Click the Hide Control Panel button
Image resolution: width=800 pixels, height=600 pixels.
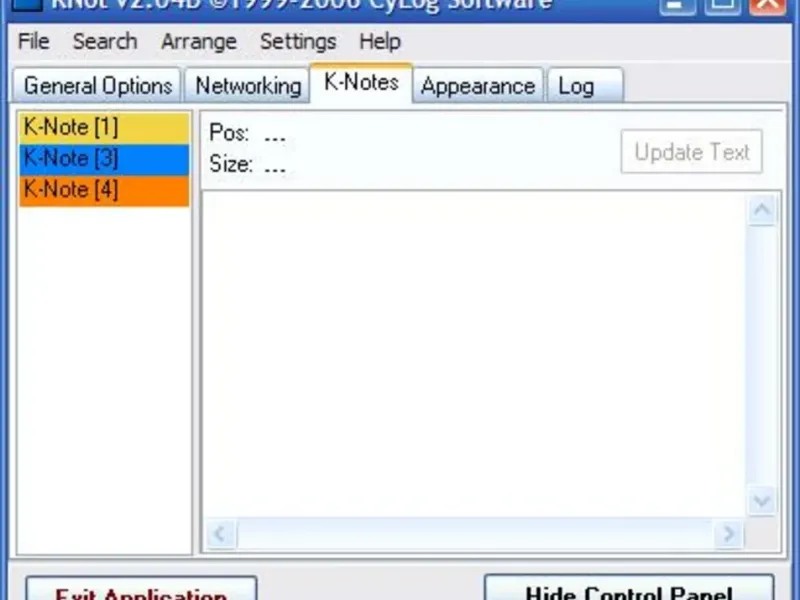click(629, 588)
